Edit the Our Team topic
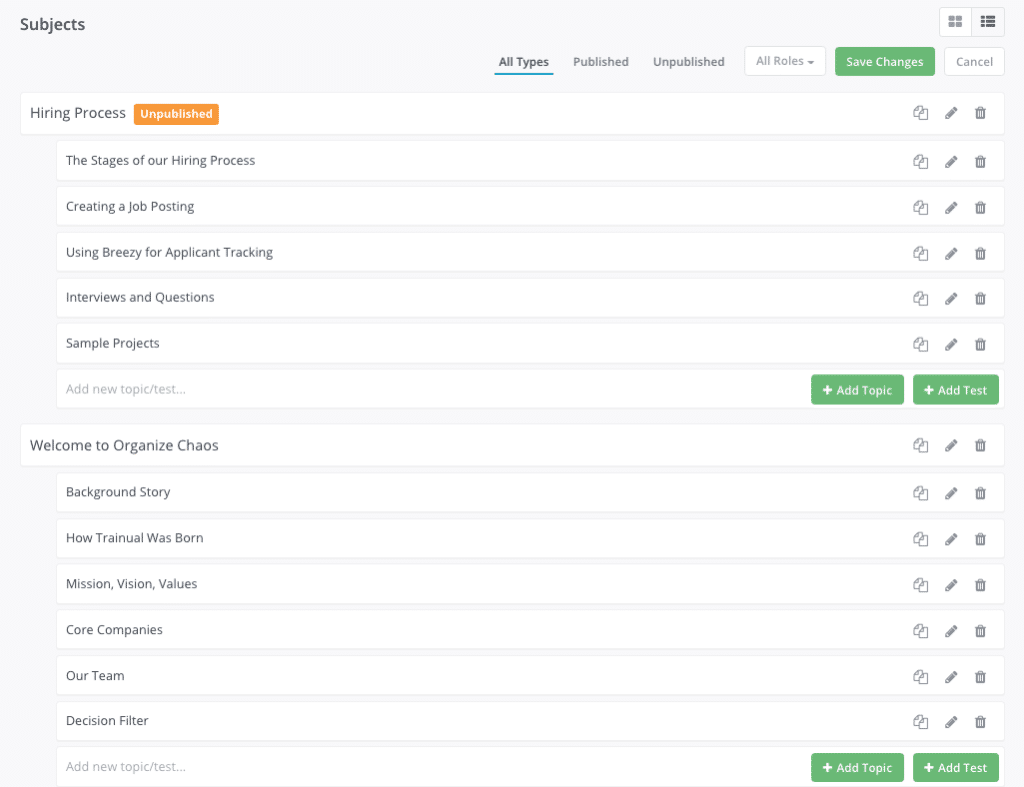Screen dimensions: 1024x787 [950, 676]
